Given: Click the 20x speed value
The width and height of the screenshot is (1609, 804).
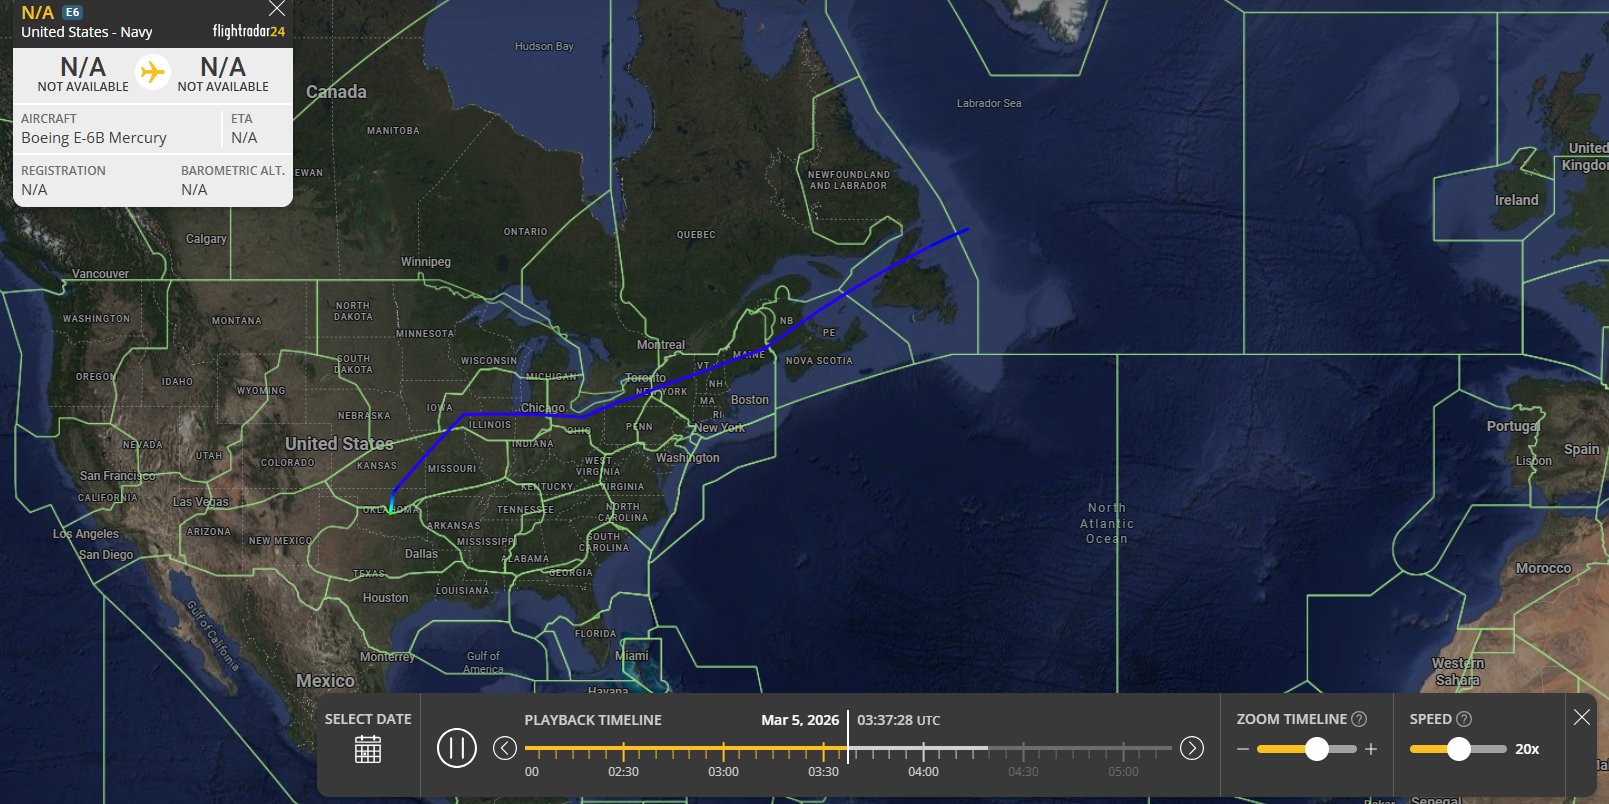Looking at the screenshot, I should [1527, 749].
